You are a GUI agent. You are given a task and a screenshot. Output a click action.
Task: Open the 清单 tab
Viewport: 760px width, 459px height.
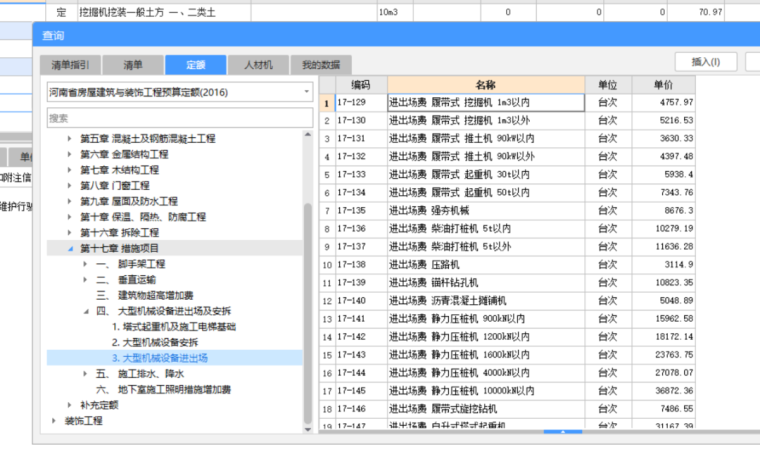[x=132, y=65]
